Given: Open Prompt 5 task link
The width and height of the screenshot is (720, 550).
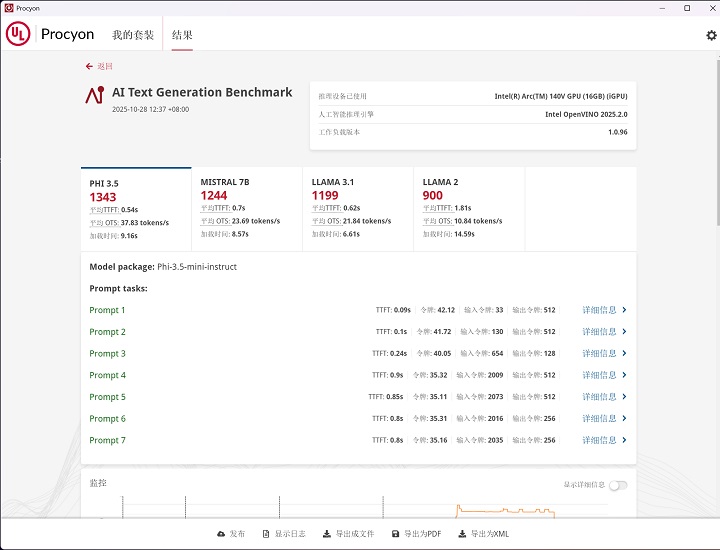Looking at the screenshot, I should pyautogui.click(x=107, y=397).
